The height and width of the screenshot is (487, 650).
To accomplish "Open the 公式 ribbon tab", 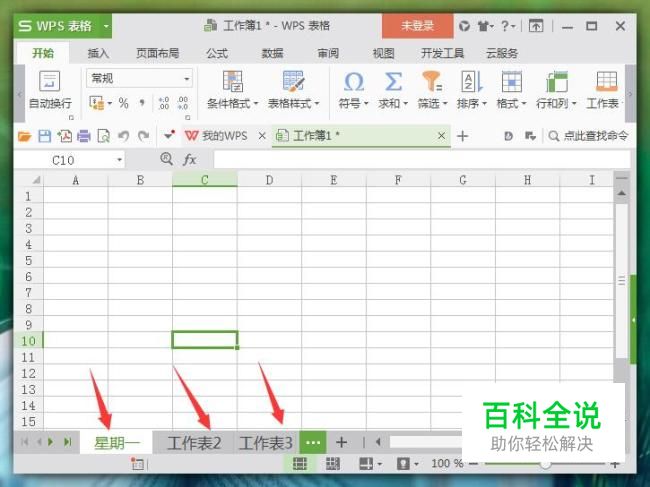I will pyautogui.click(x=217, y=53).
